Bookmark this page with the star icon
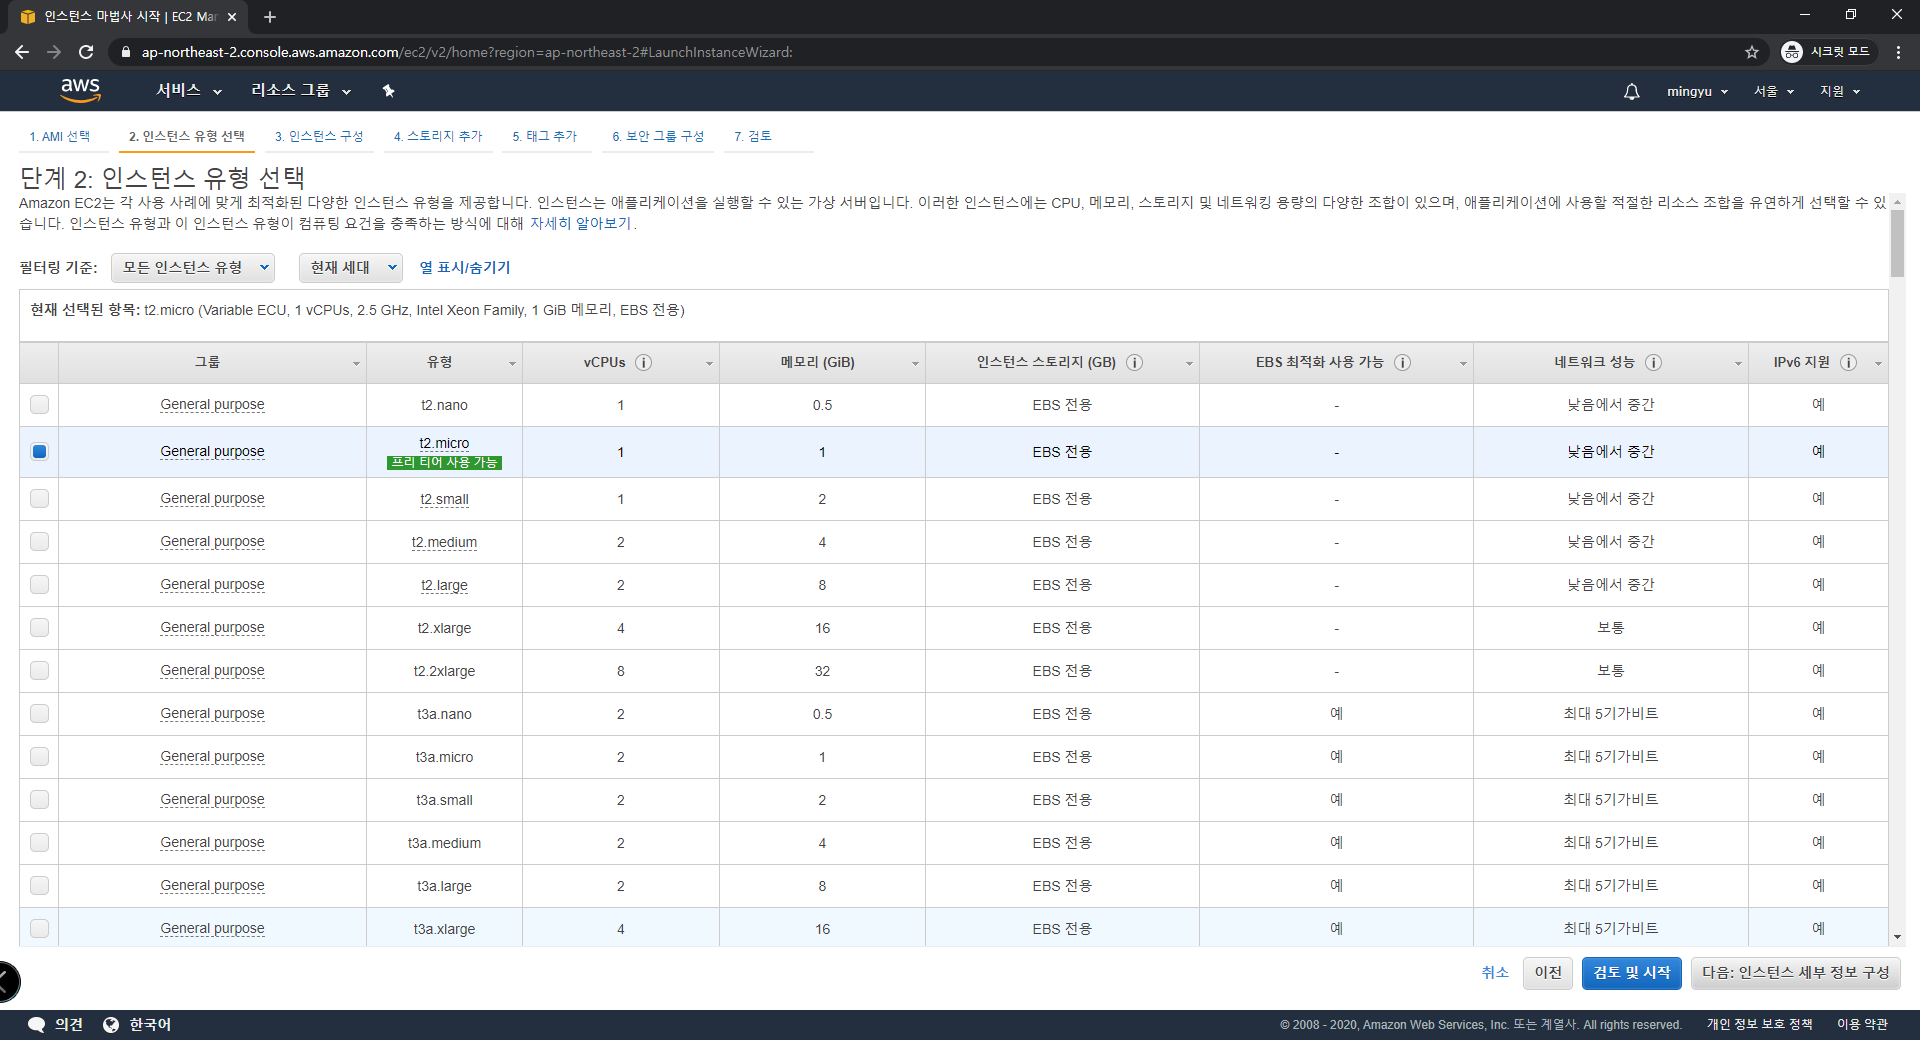The width and height of the screenshot is (1920, 1040). pos(1752,52)
